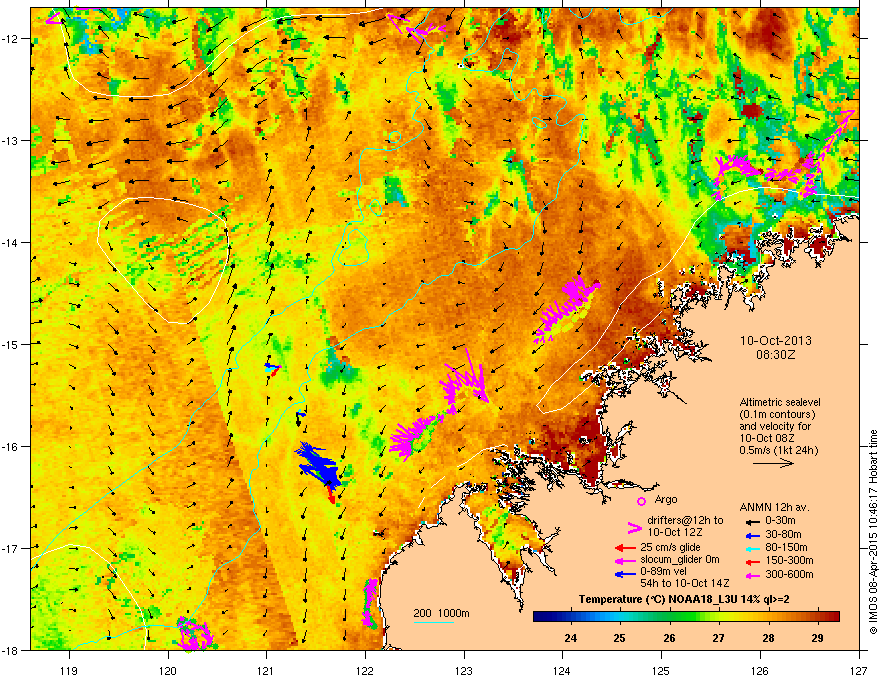Click the black arrow beside ANMN 0-30m

coord(751,521)
